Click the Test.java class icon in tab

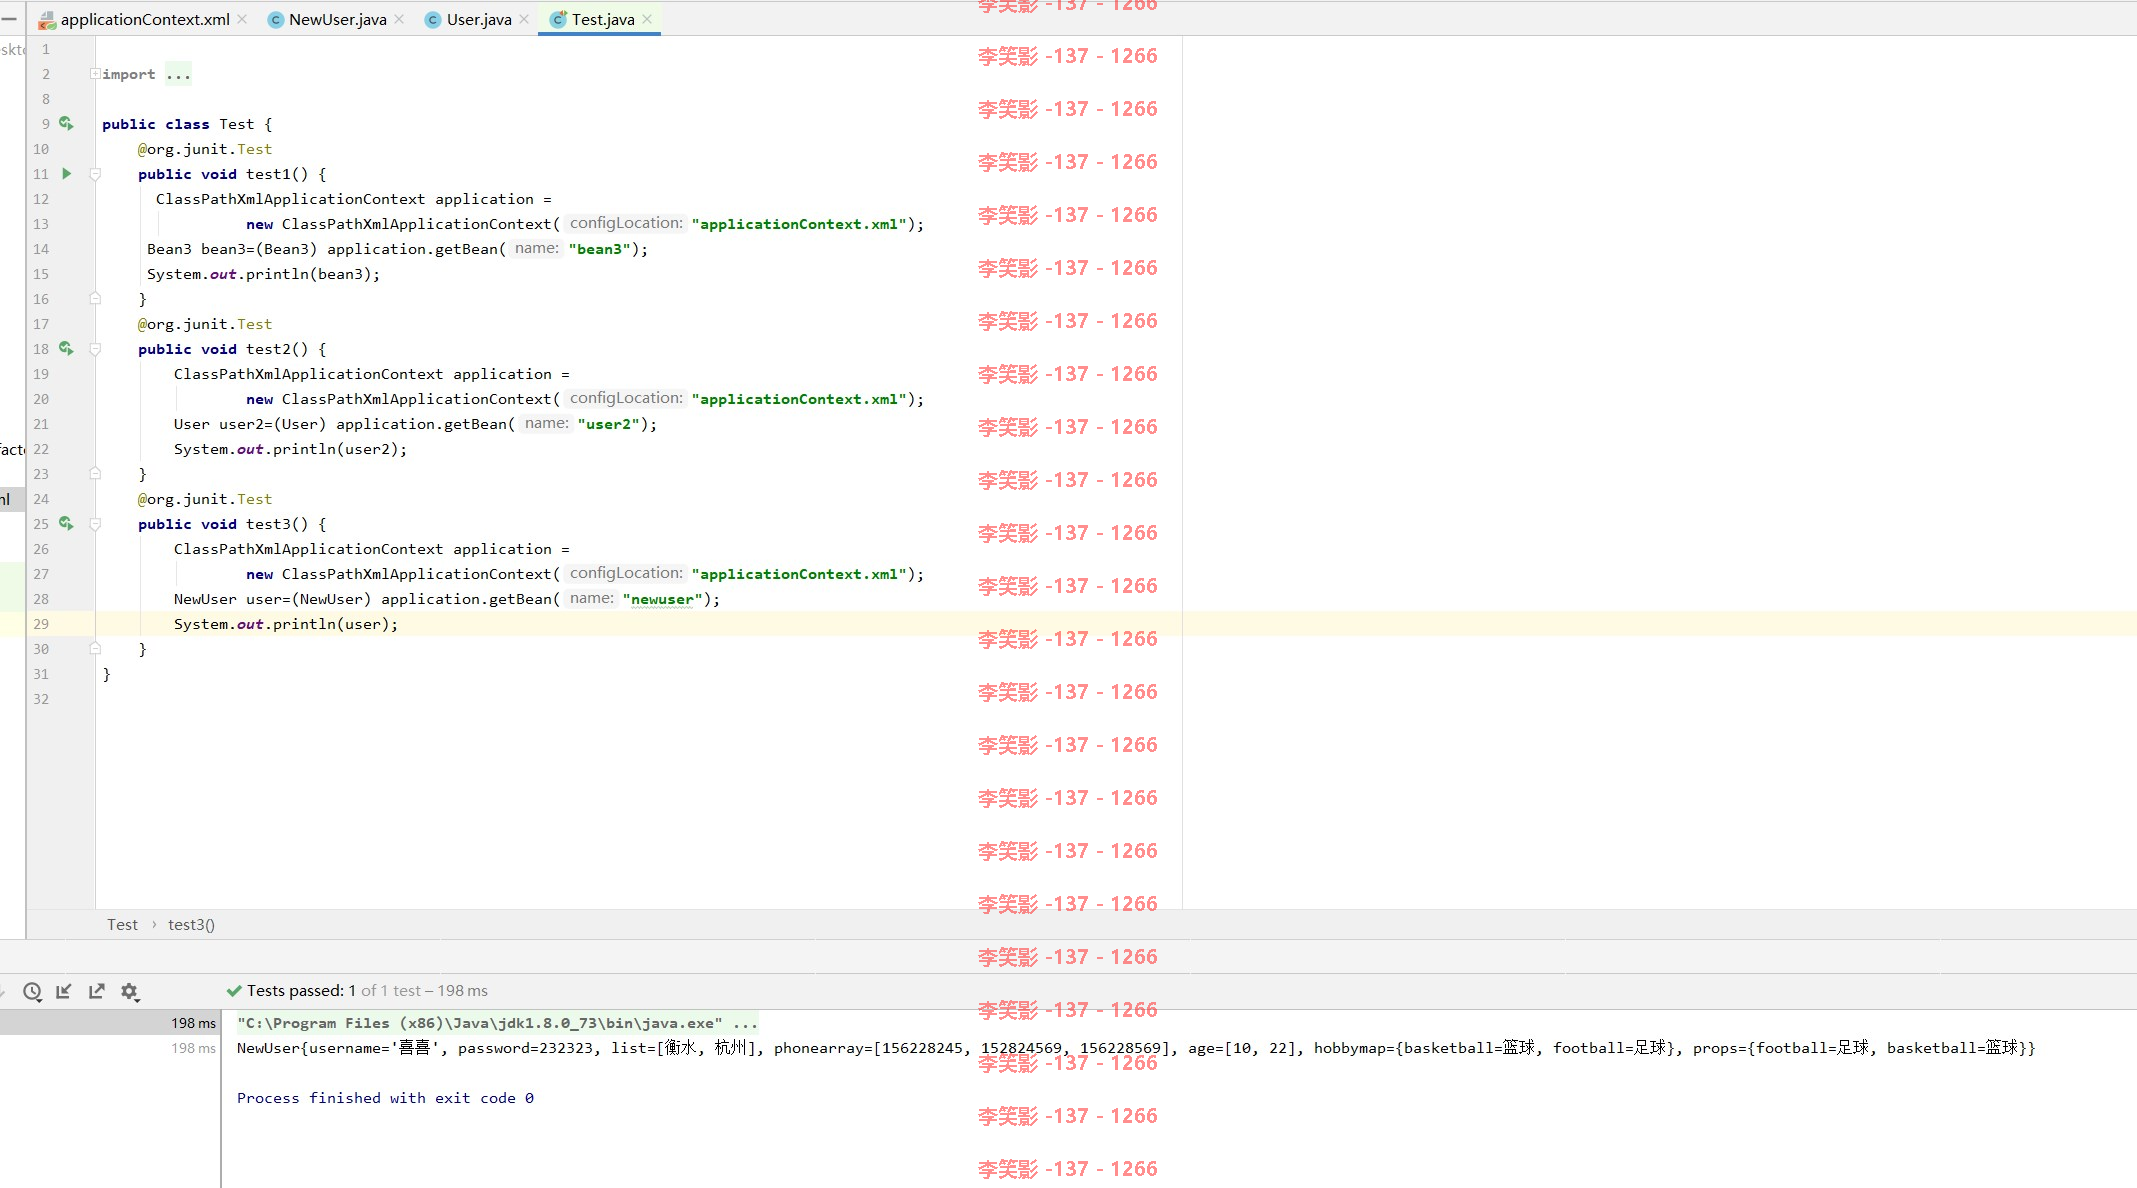coord(558,20)
